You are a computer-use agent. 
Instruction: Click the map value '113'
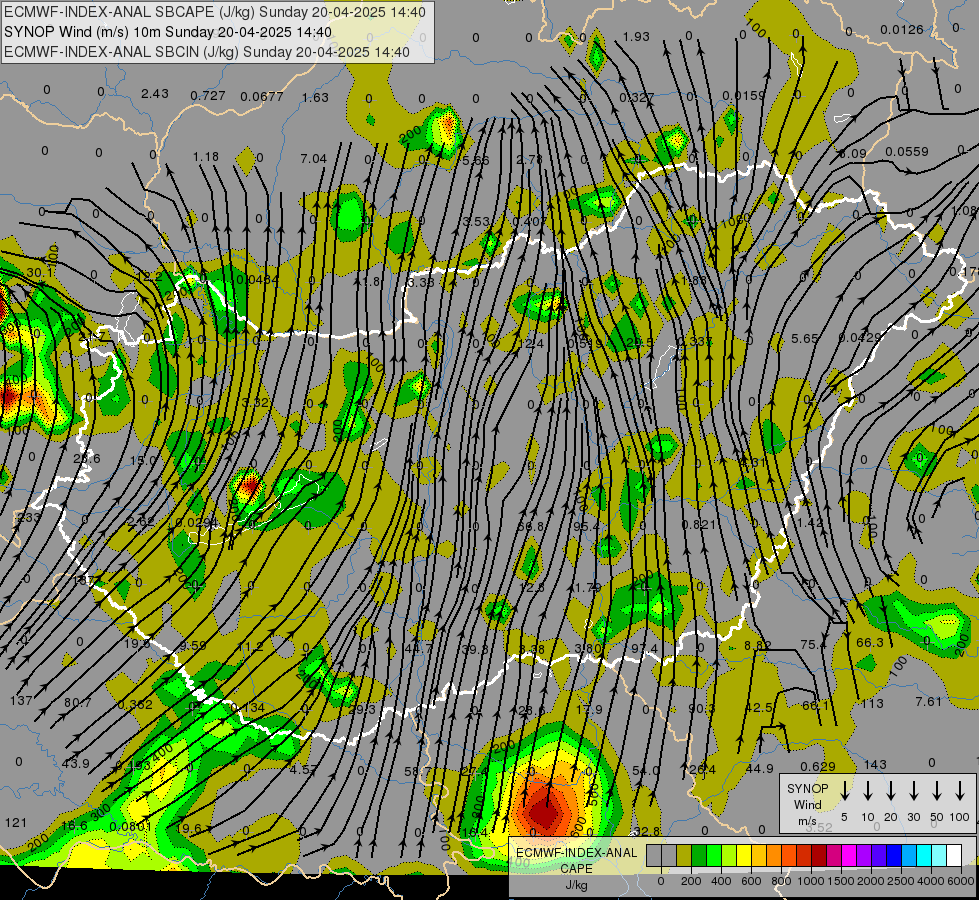coord(872,704)
